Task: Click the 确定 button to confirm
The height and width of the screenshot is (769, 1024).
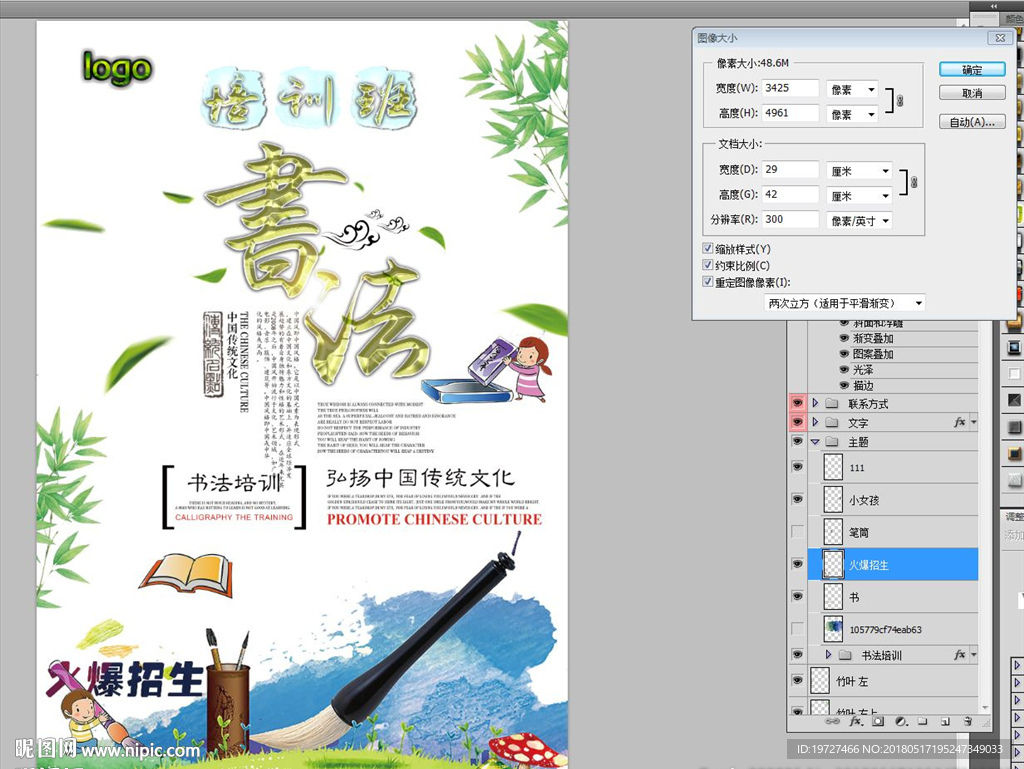Action: click(971, 69)
